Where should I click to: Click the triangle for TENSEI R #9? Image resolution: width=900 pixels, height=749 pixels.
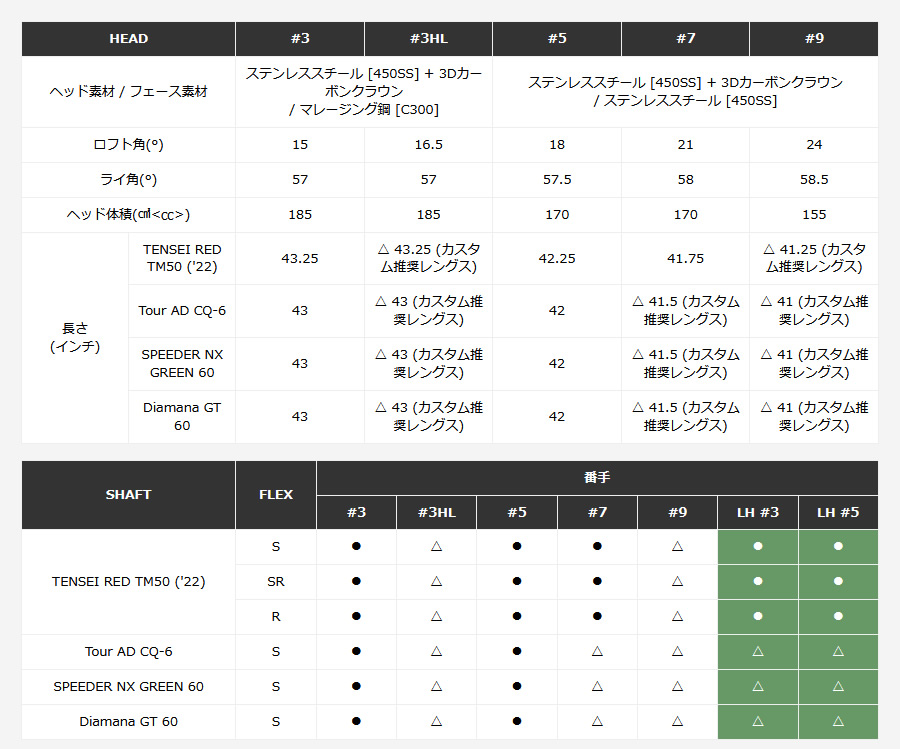point(677,616)
